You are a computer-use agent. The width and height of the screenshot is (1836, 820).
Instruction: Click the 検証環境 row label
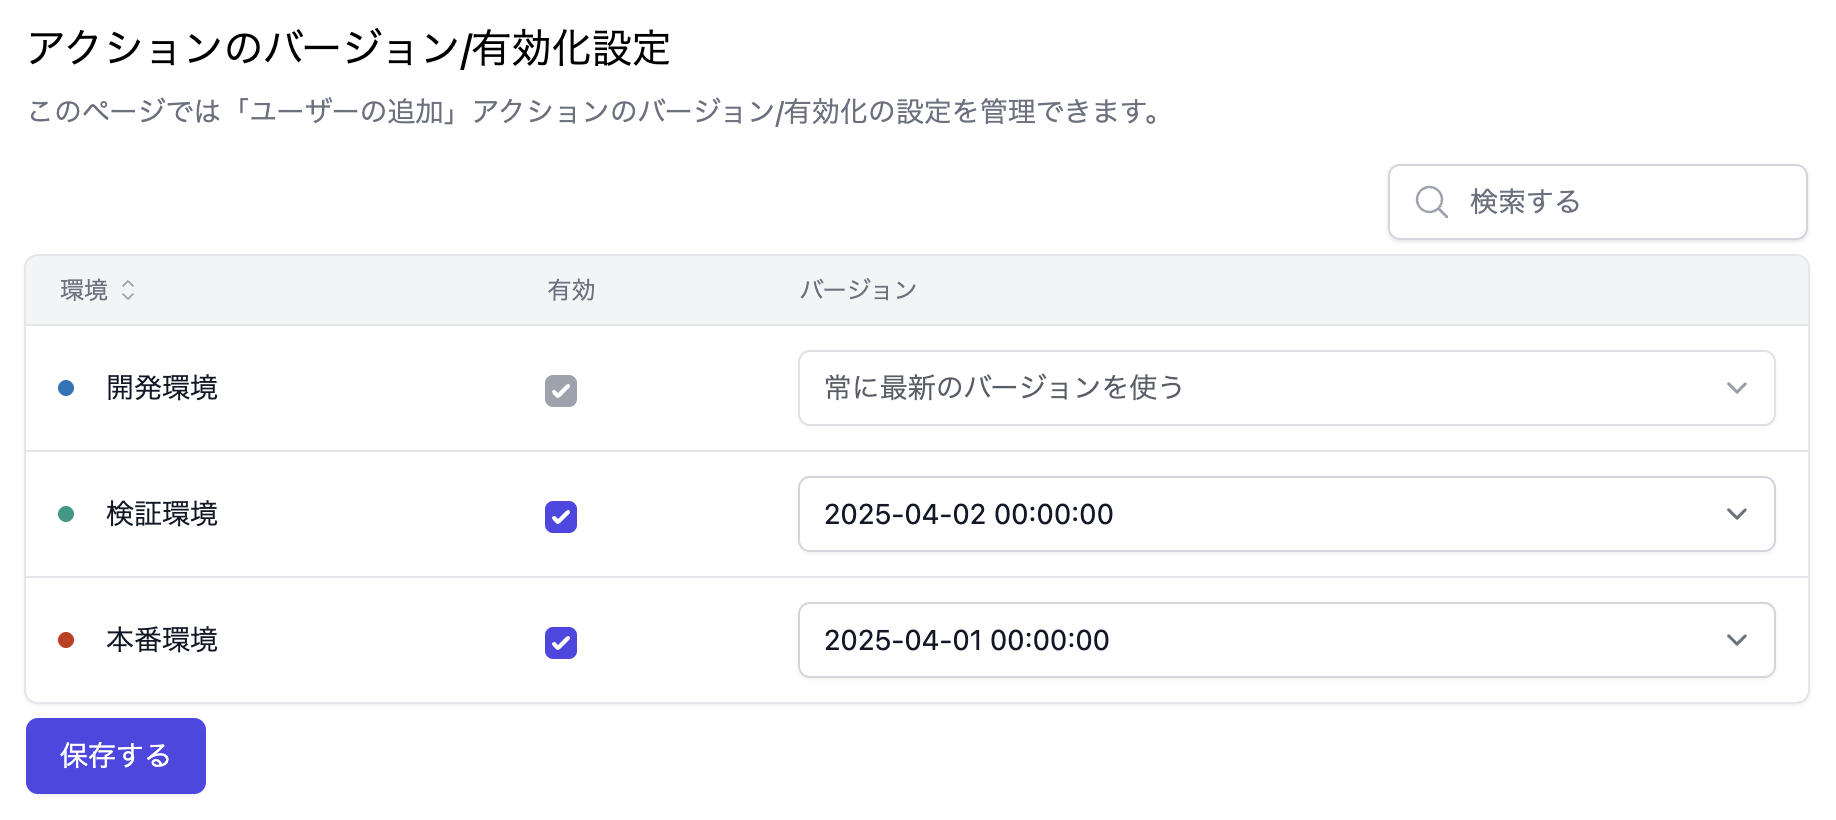tap(162, 514)
